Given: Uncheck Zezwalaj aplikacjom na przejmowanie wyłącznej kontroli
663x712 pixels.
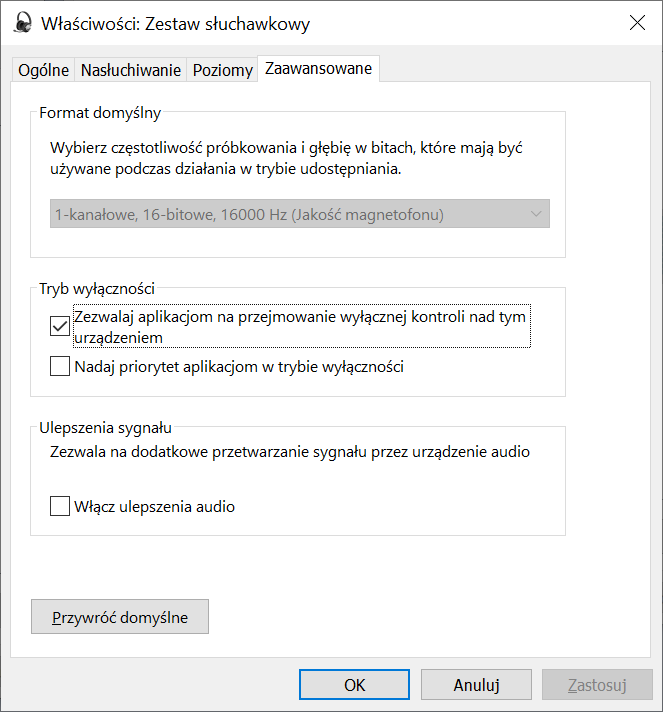Looking at the screenshot, I should (59, 326).
